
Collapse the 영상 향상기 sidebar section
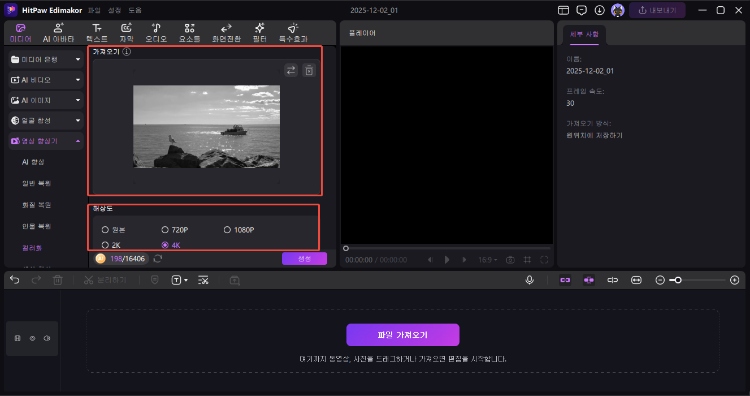(46, 141)
